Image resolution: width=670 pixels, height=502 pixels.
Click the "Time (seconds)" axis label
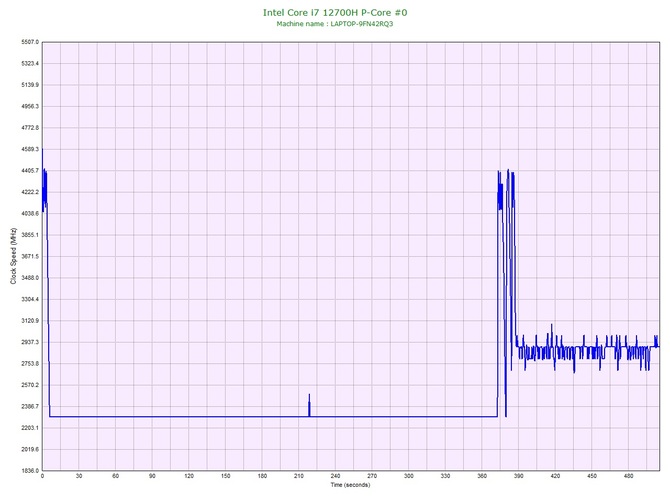[x=350, y=485]
